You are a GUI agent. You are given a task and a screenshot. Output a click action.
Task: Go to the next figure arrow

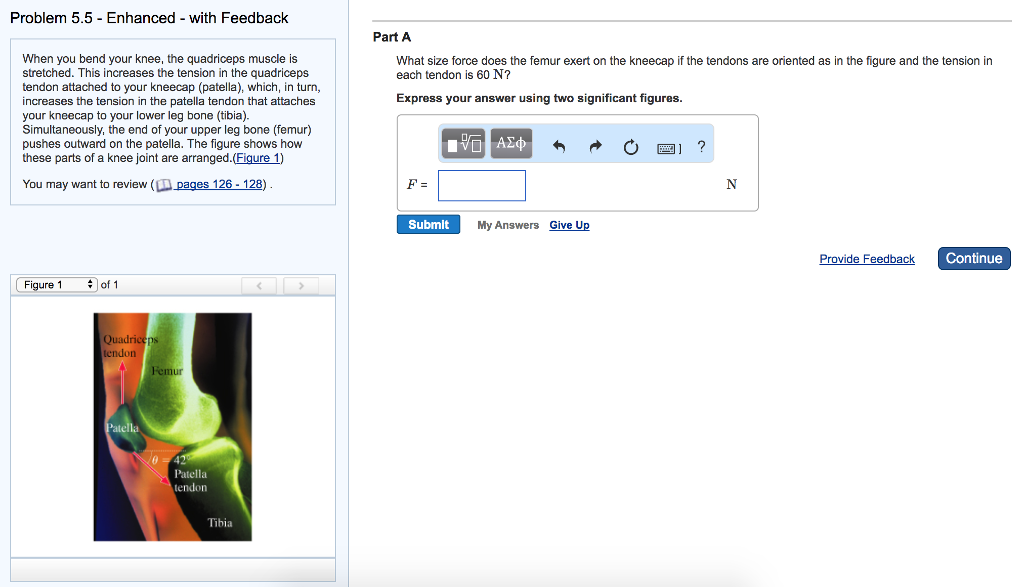point(299,286)
